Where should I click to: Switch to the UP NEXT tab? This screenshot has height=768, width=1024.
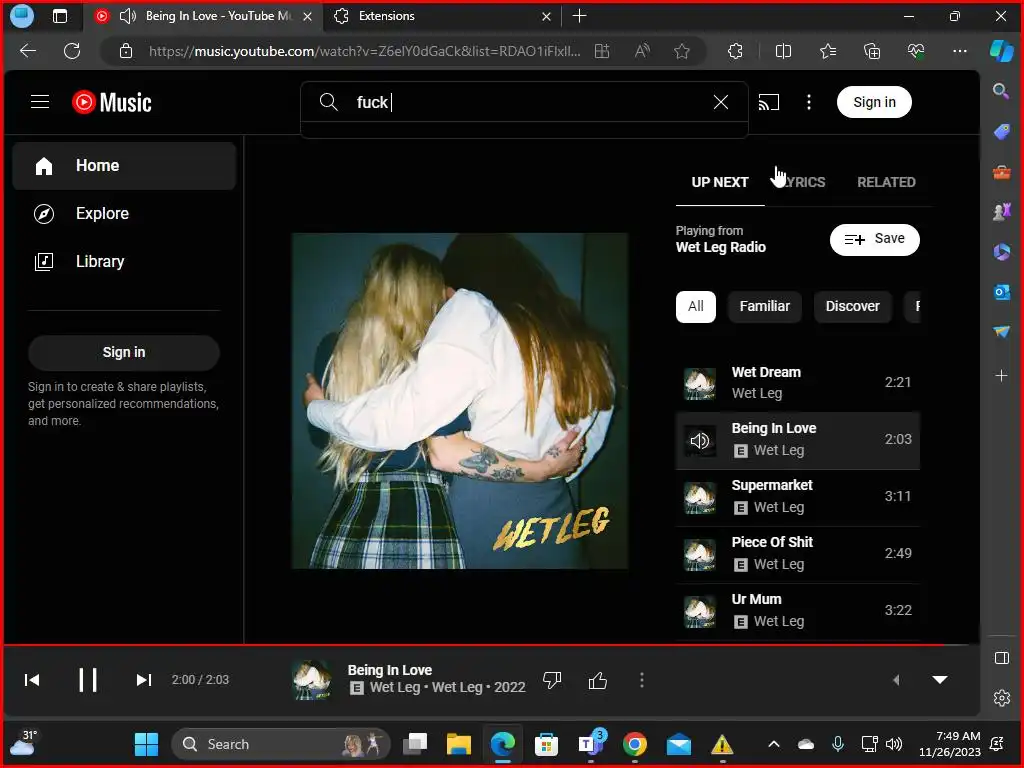point(720,182)
